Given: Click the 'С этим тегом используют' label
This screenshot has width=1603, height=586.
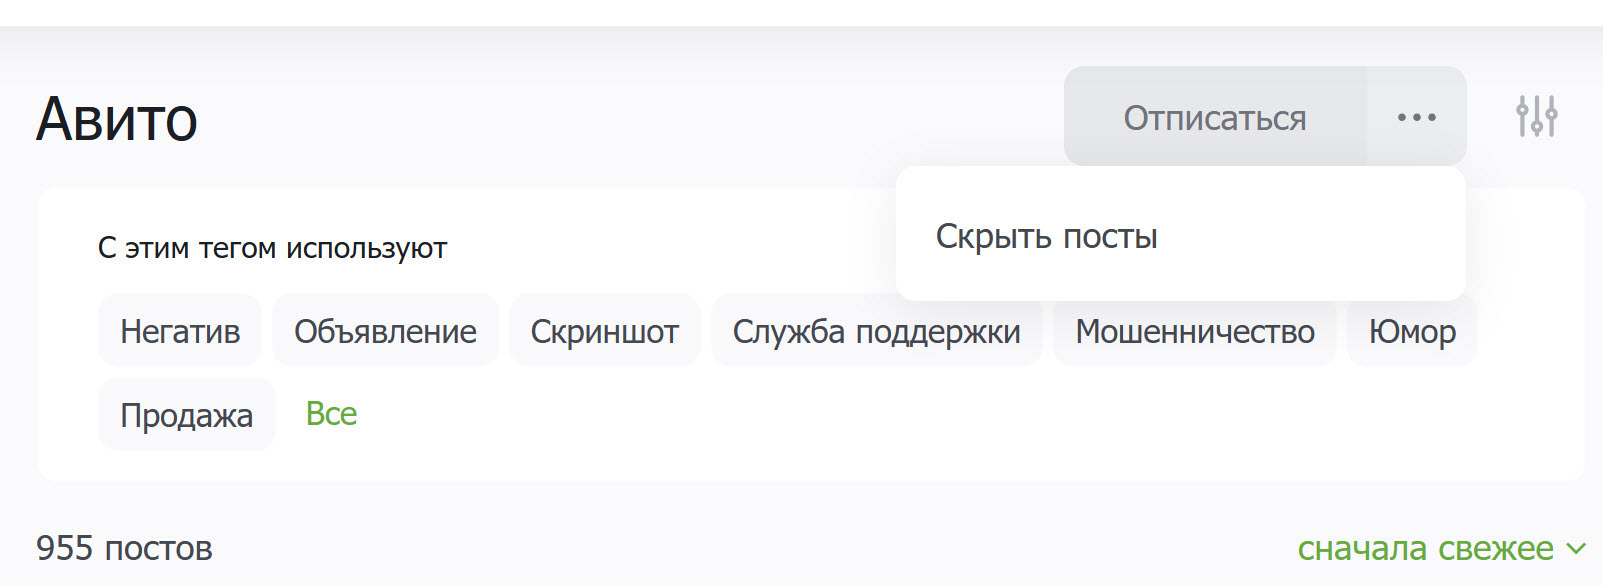Looking at the screenshot, I should tap(272, 248).
